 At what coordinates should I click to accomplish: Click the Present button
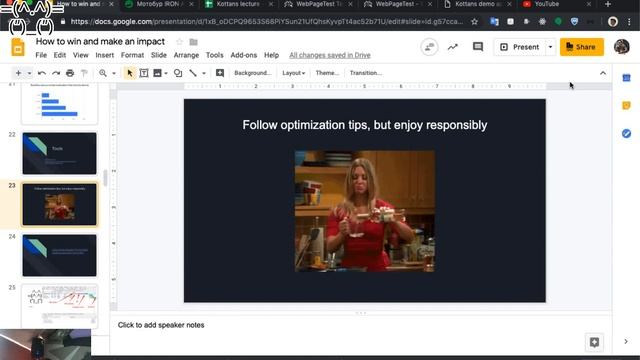click(520, 47)
